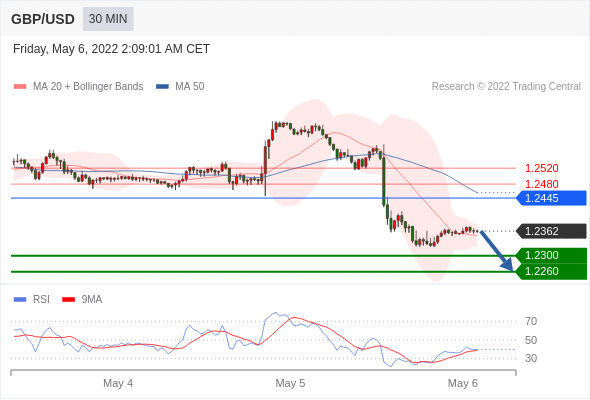Screen dimensions: 590x400
Task: Click the black 1.2362 current price tag
Action: click(x=551, y=231)
